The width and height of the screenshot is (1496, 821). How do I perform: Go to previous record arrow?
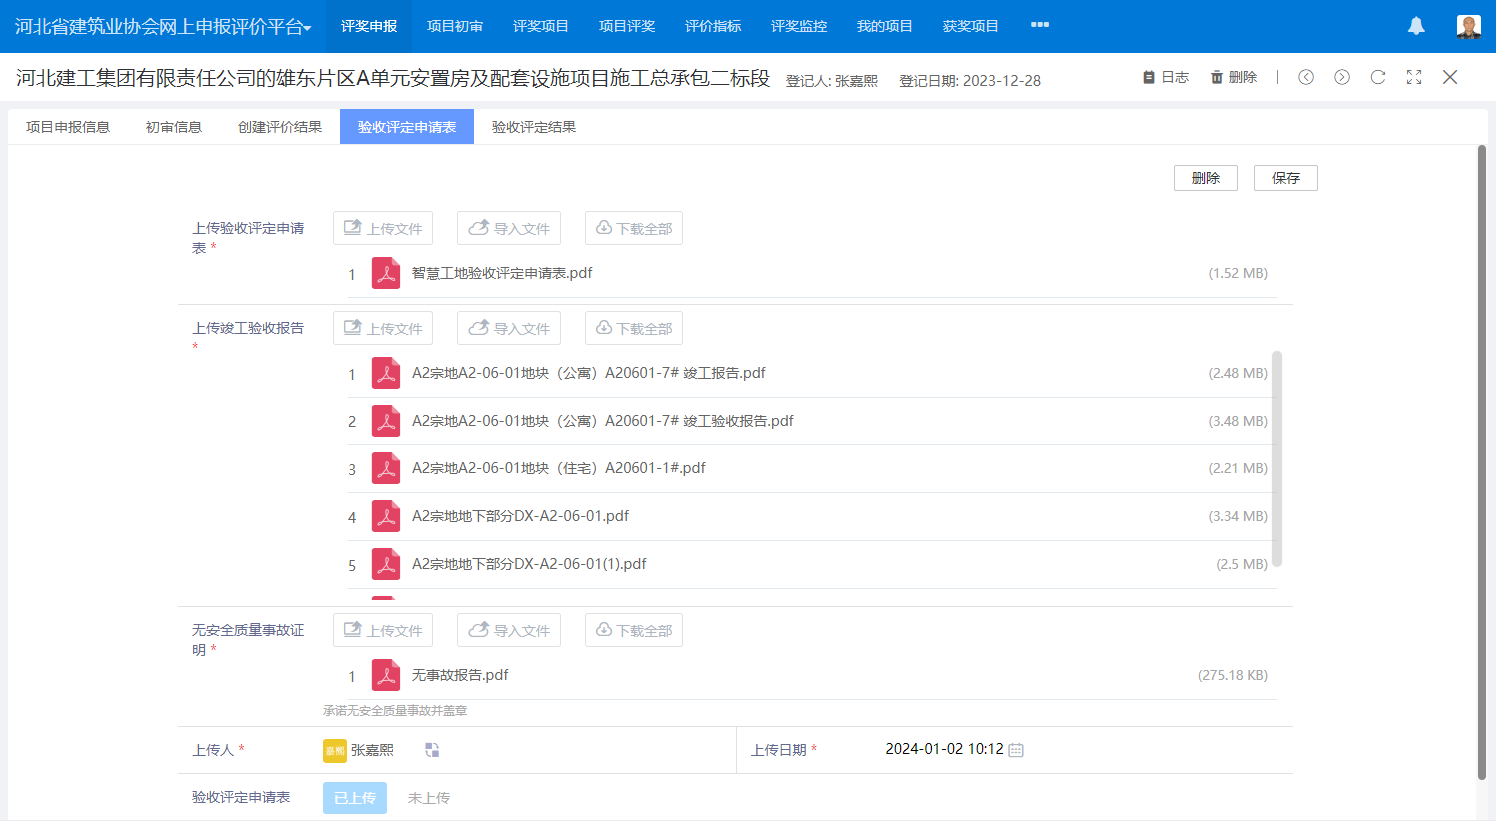click(x=1306, y=77)
